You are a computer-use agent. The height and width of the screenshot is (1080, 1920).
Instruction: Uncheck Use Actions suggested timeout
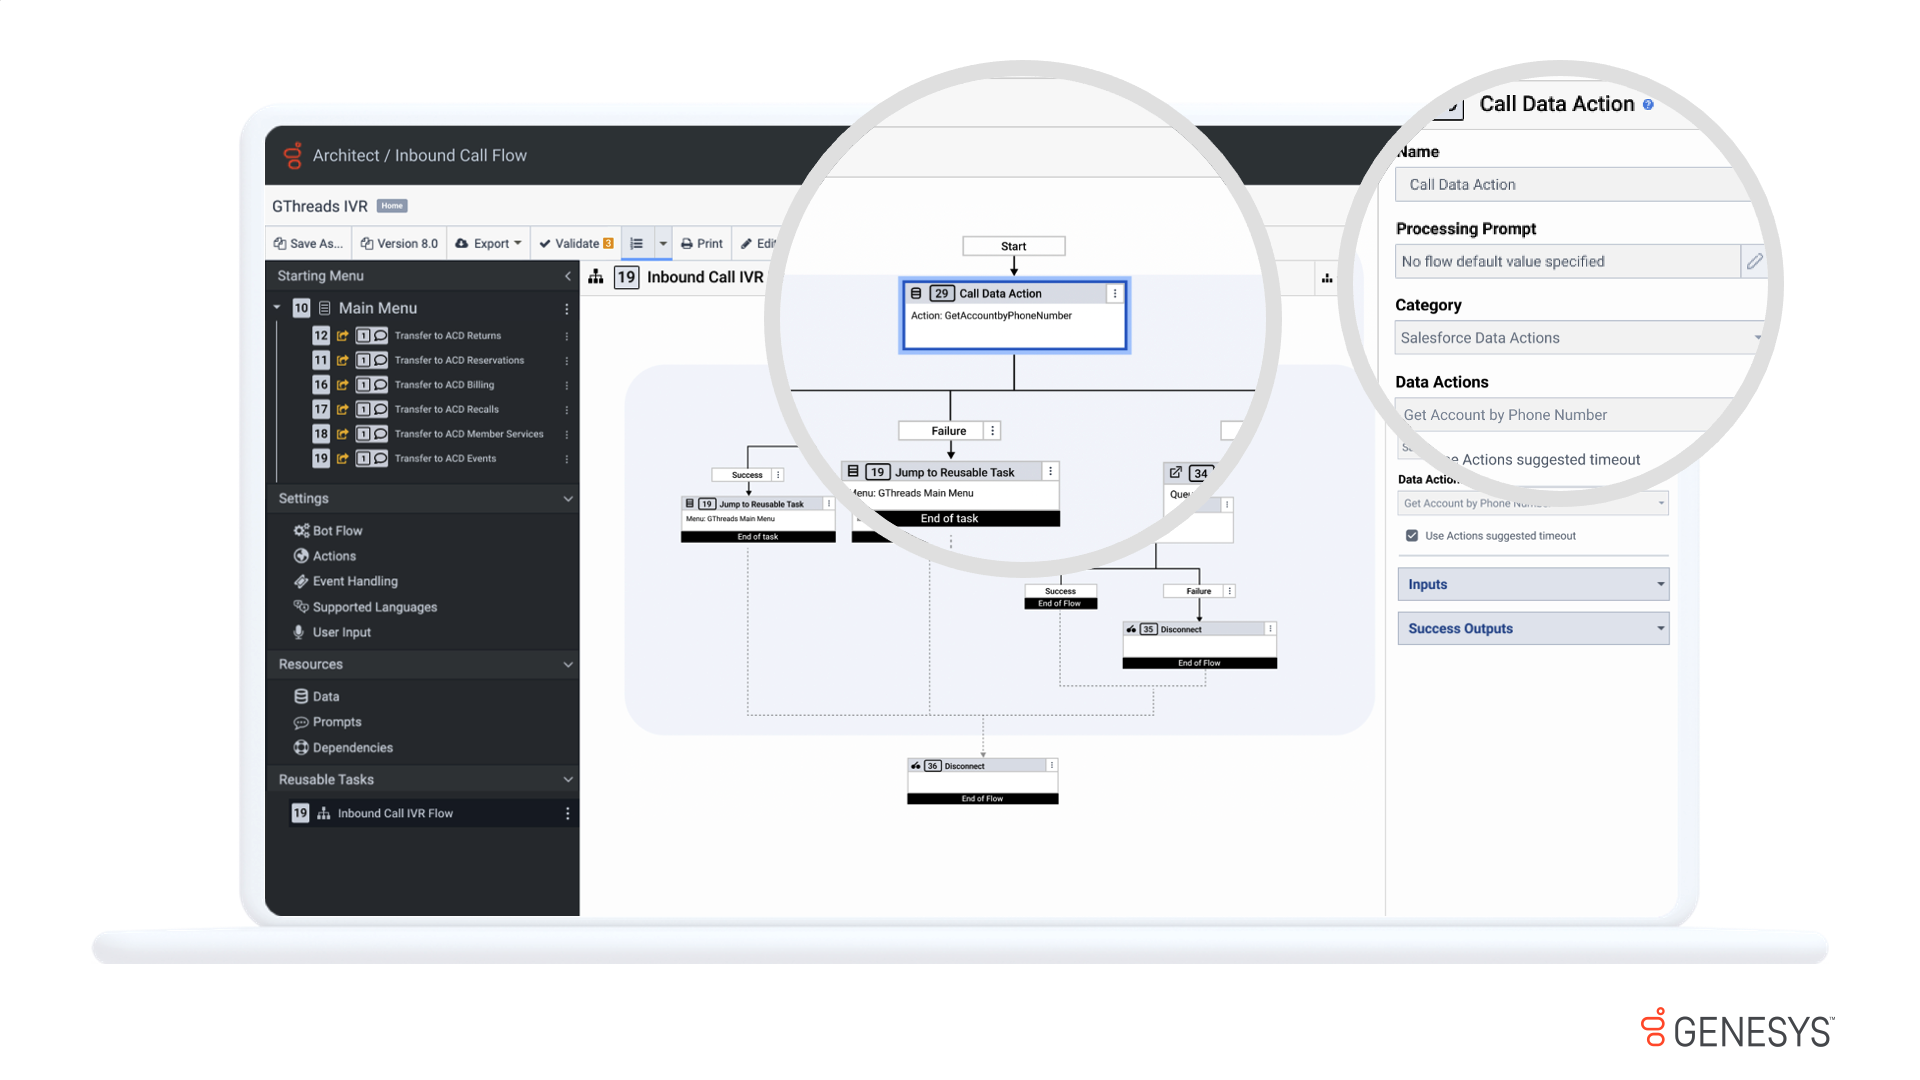(1411, 536)
